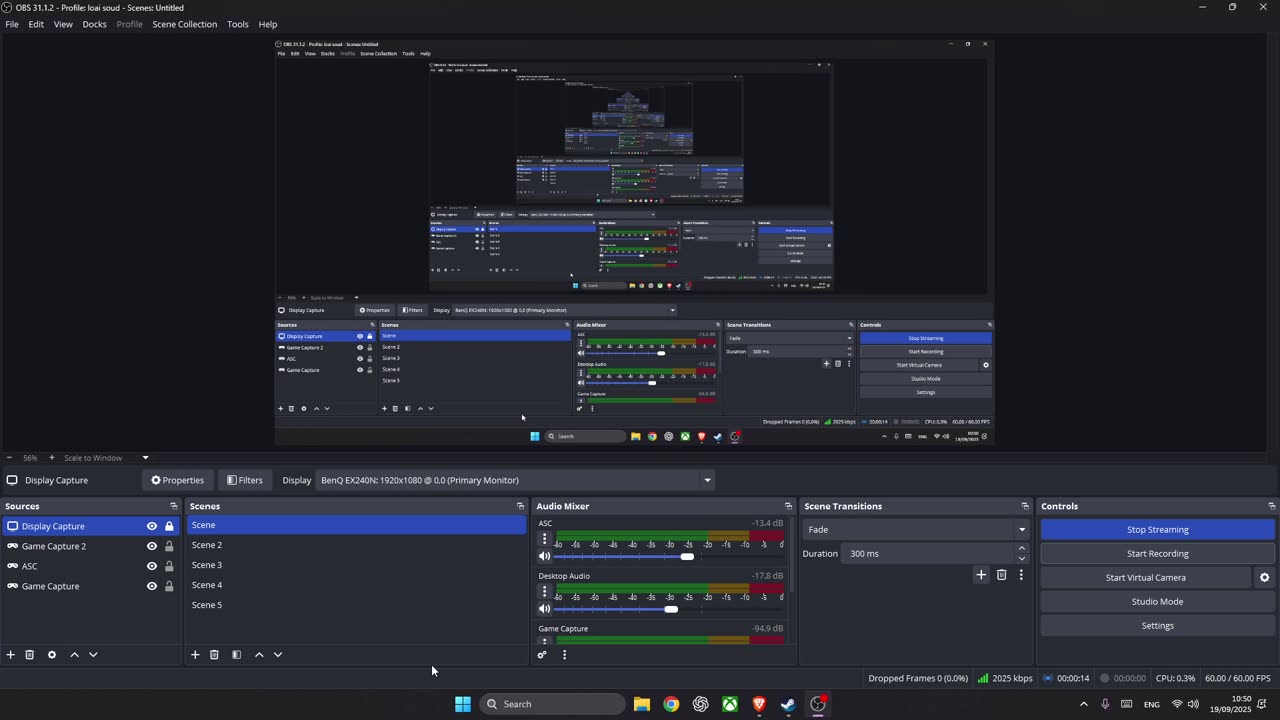Open OBS Studio icon in taskbar

click(x=818, y=704)
